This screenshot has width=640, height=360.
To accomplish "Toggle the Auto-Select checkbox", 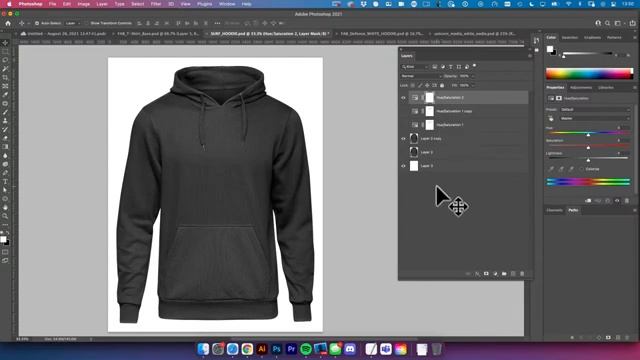I will point(37,23).
